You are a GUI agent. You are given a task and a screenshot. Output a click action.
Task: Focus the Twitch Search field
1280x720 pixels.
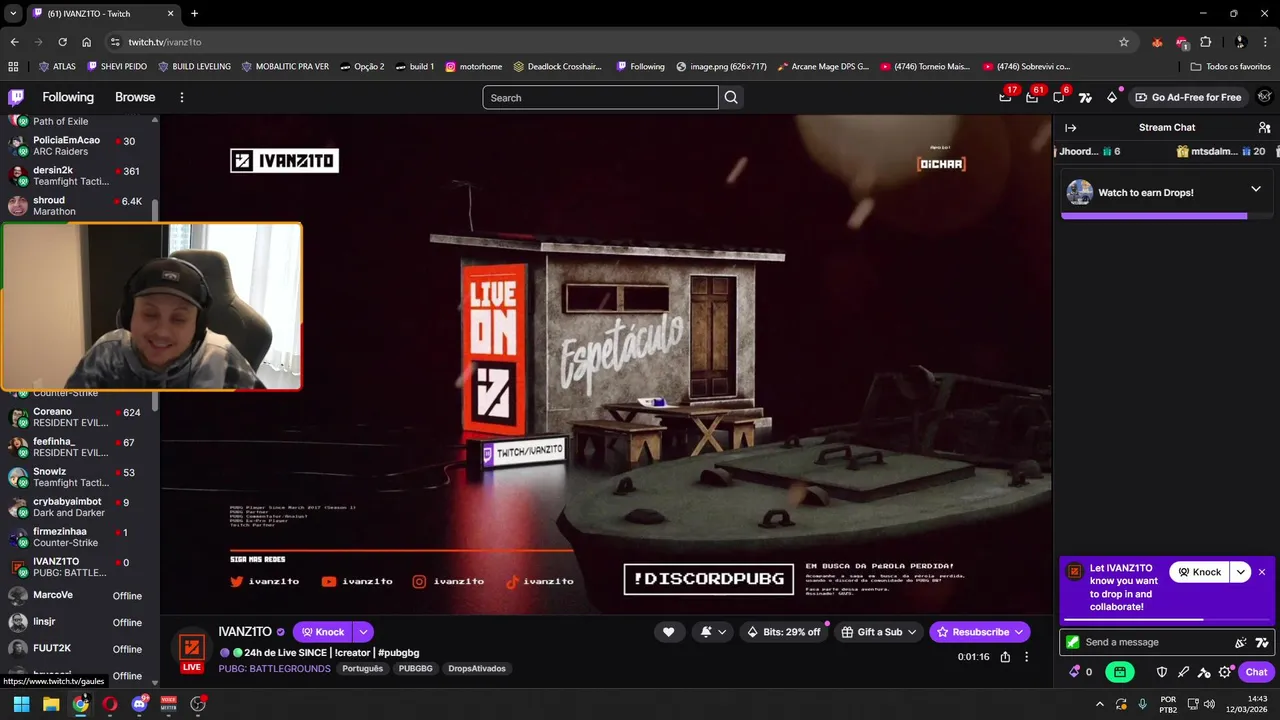[x=600, y=97]
